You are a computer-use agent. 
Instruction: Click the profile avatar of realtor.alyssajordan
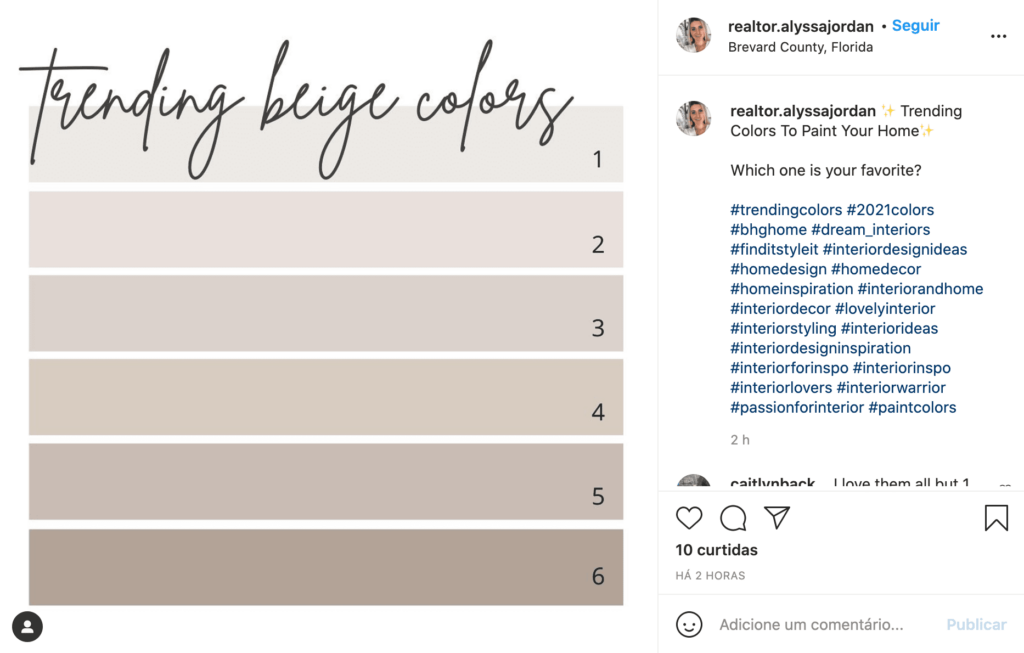point(693,36)
